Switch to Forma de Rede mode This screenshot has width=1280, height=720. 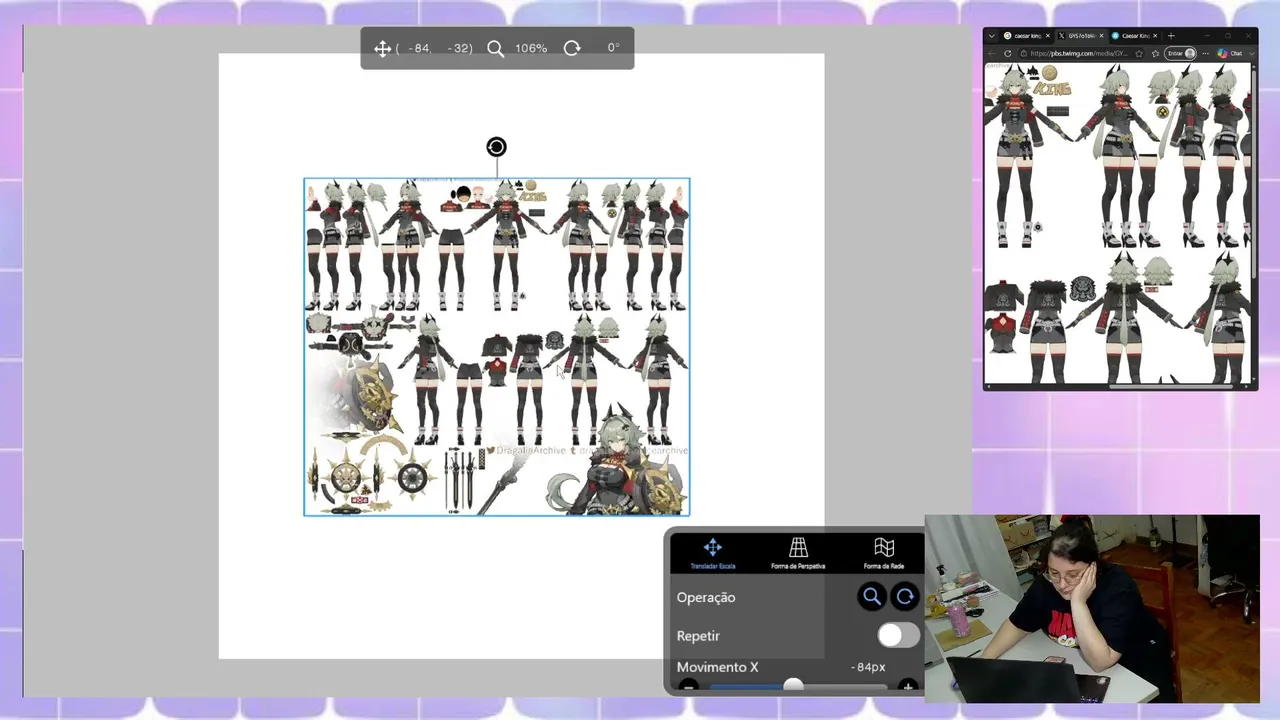[884, 553]
